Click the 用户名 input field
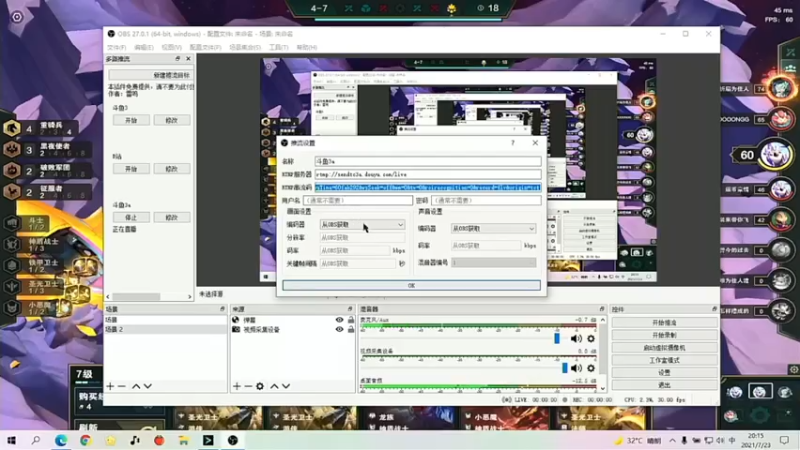The height and width of the screenshot is (450, 800). [x=358, y=201]
